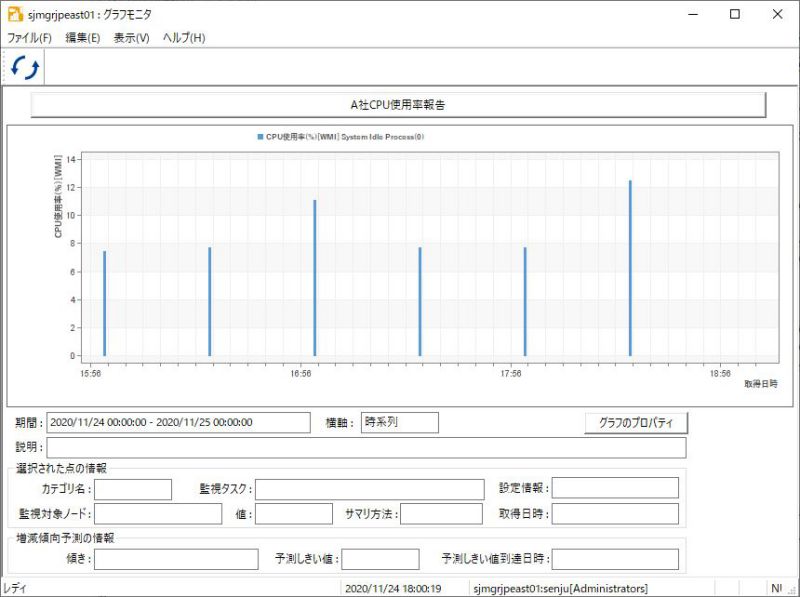This screenshot has width=800, height=597.
Task: Click the app icon in the title bar
Action: (15, 14)
